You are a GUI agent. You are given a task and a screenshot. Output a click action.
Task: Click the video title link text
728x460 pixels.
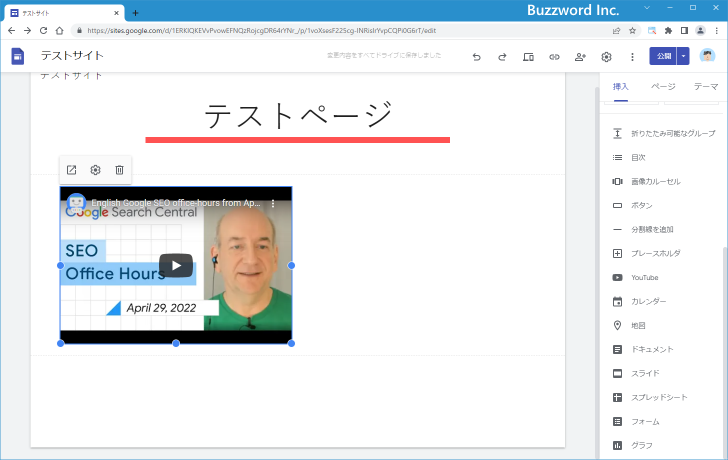(176, 203)
